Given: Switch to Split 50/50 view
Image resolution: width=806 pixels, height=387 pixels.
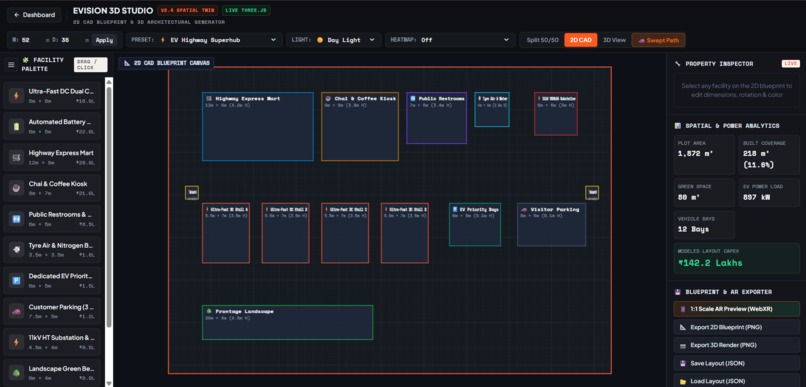Looking at the screenshot, I should tap(542, 40).
